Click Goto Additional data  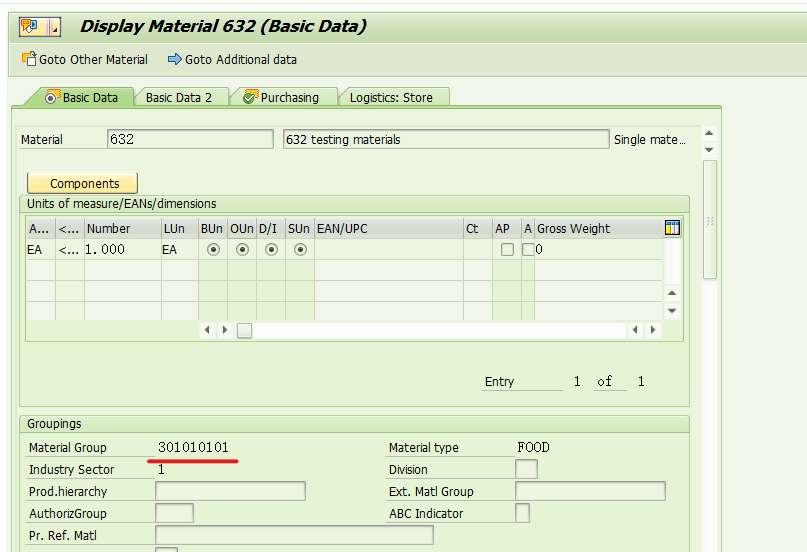[232, 60]
